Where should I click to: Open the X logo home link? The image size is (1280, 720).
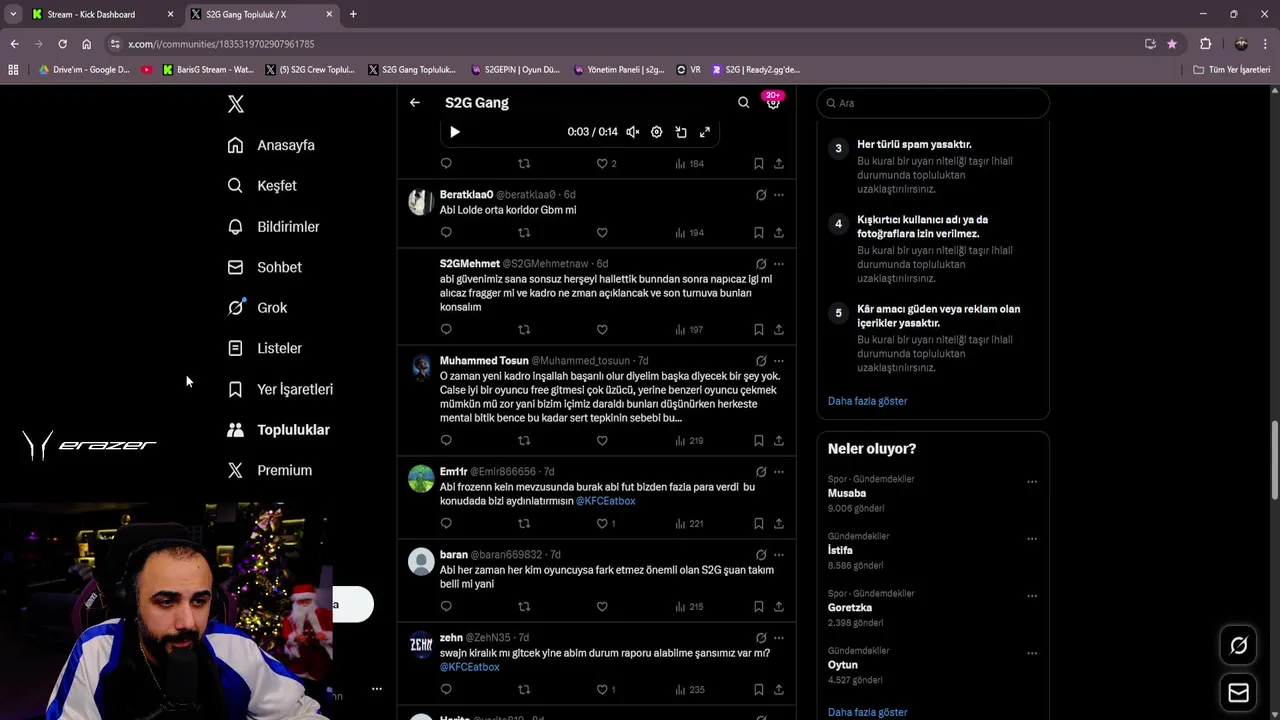click(235, 104)
